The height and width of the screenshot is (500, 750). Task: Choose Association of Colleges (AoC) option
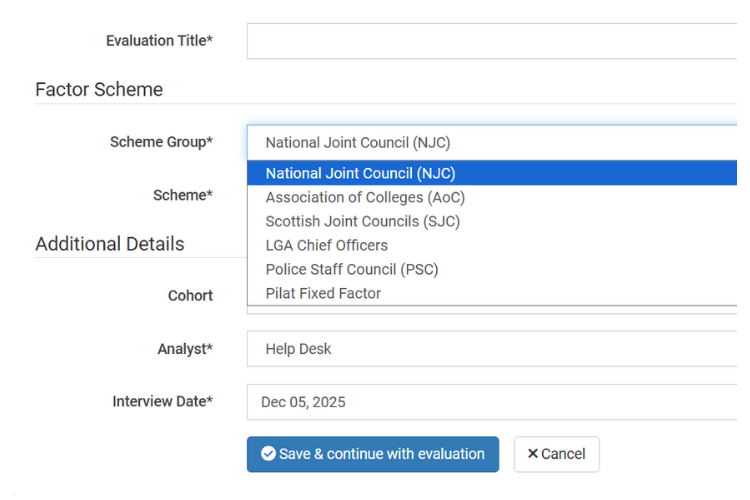(x=365, y=197)
